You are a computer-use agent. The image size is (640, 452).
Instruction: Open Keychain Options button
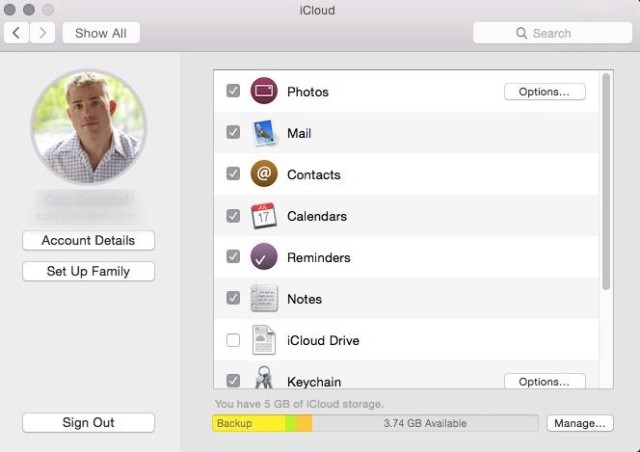tap(544, 381)
